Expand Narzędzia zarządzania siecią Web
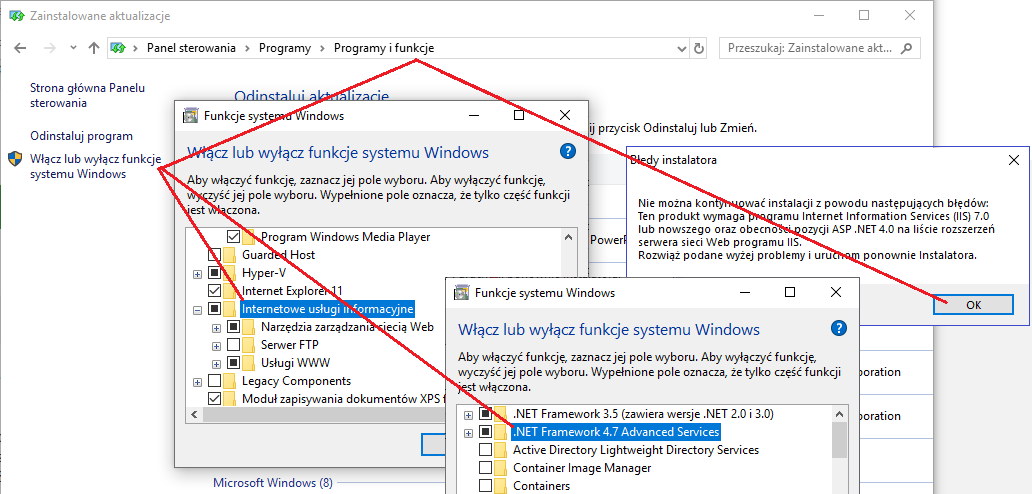The width and height of the screenshot is (1032, 494). (x=216, y=327)
